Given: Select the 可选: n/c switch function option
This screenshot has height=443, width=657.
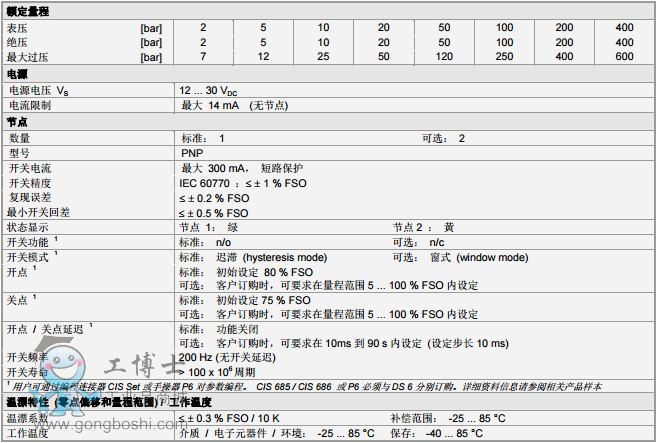Looking at the screenshot, I should click(419, 242).
